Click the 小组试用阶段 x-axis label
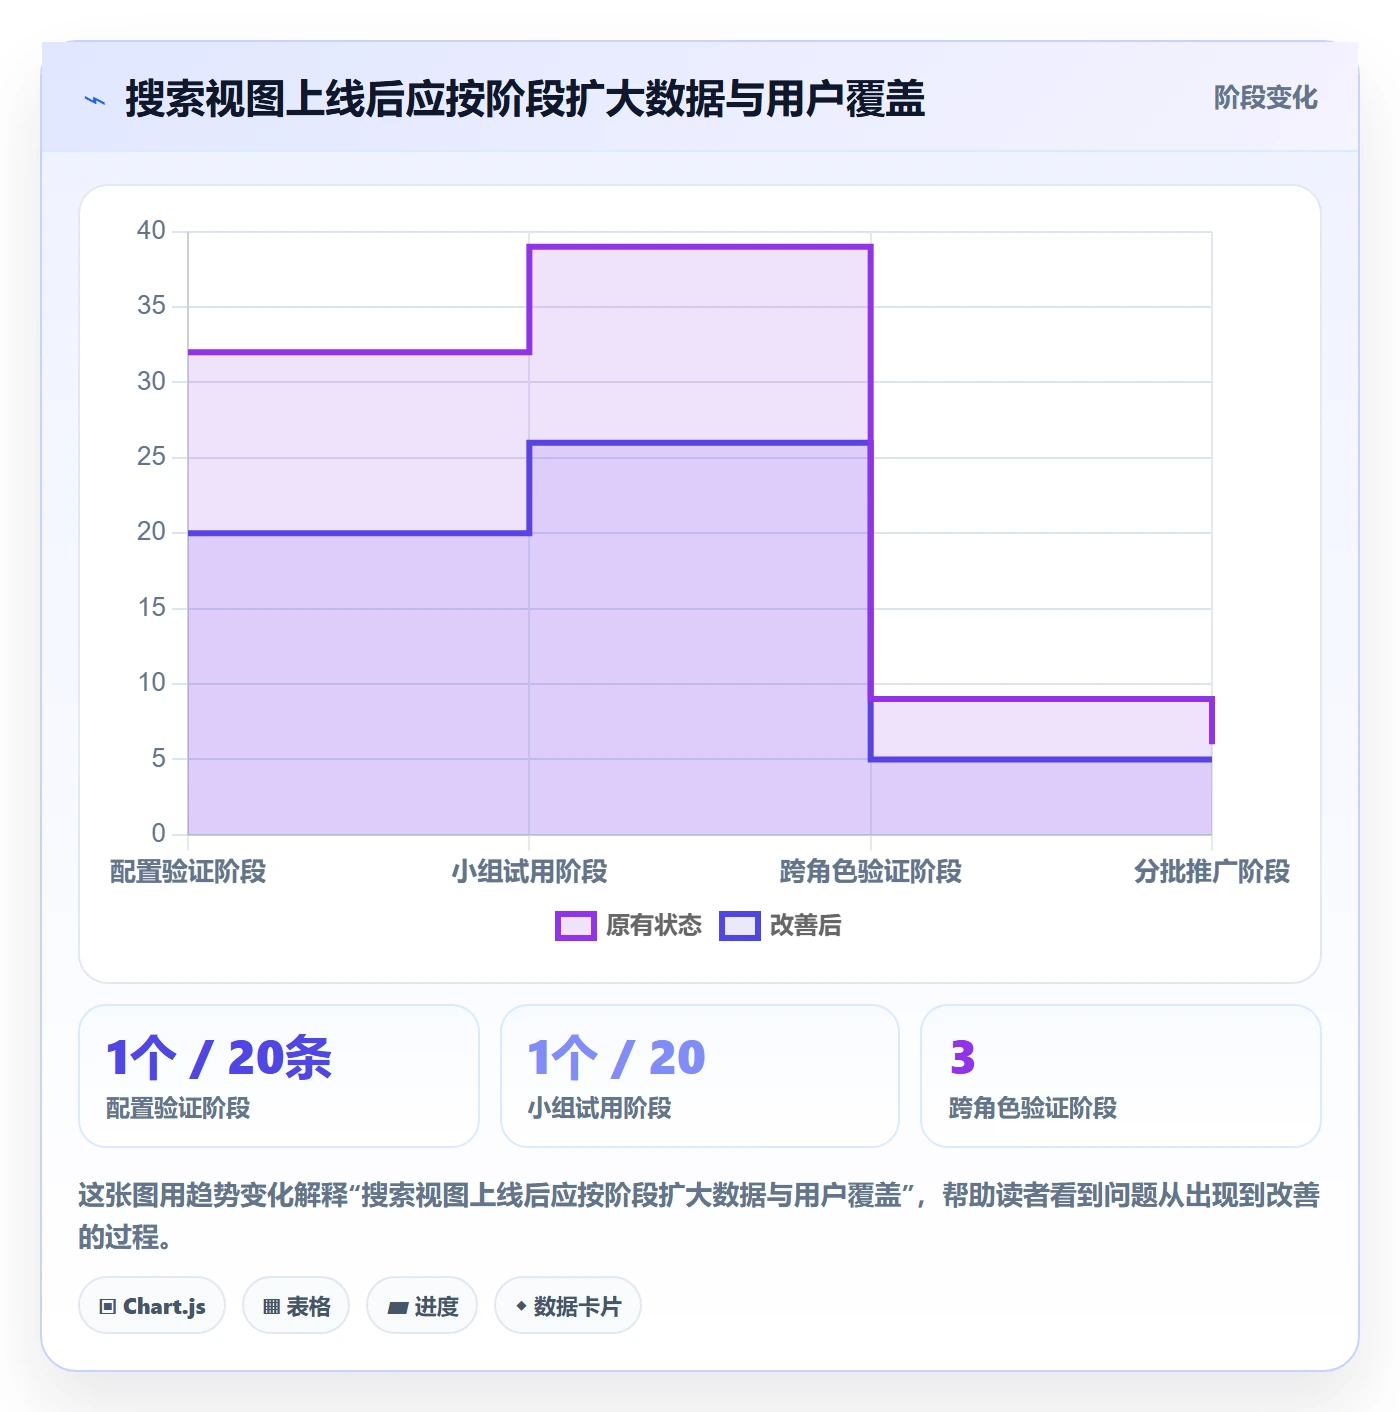Screen dimensions: 1400x1412 click(529, 872)
